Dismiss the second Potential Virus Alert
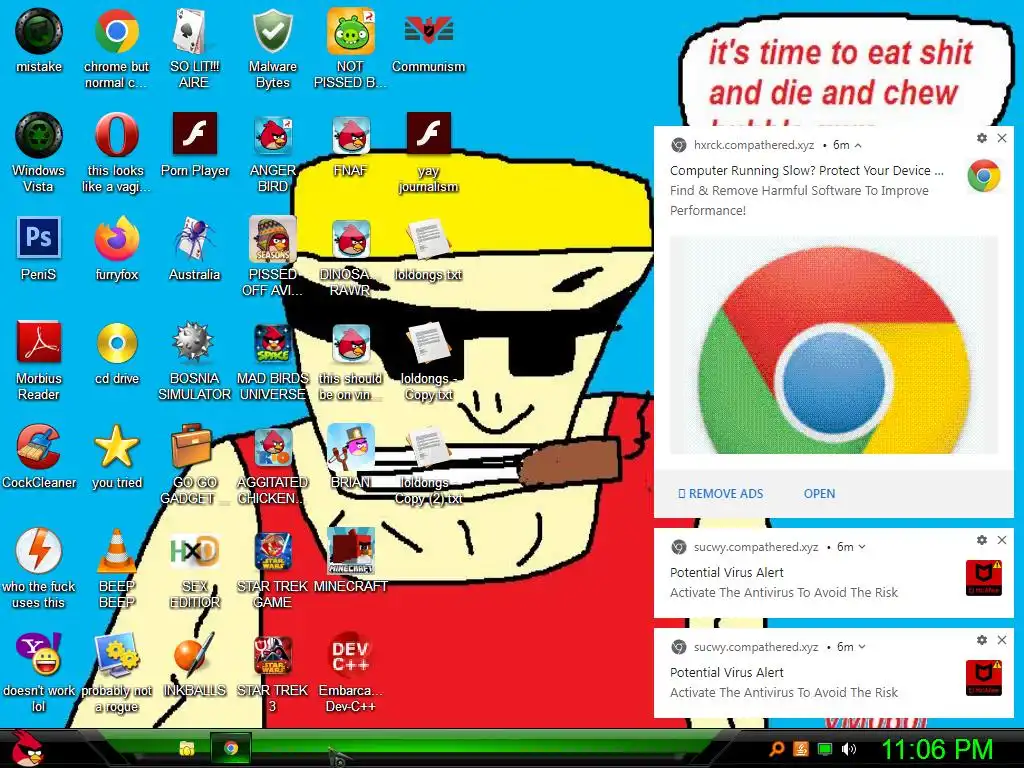Image resolution: width=1024 pixels, height=768 pixels. pyautogui.click(x=1002, y=640)
